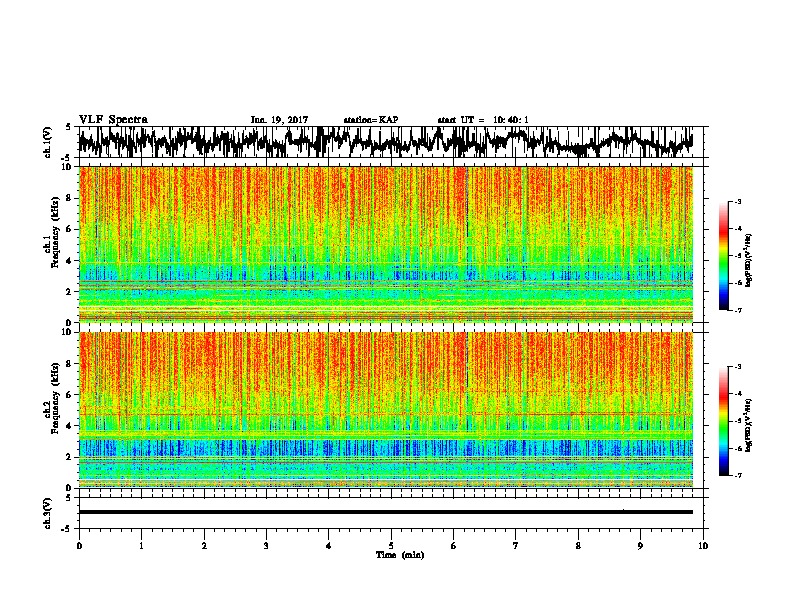The height and width of the screenshot is (612, 792).
Task: Click time axis tick label "7"
Action: pyautogui.click(x=516, y=546)
